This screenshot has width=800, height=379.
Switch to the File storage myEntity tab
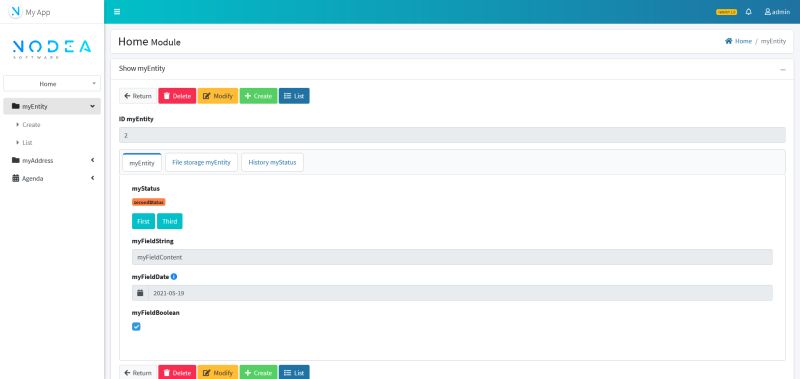[202, 162]
